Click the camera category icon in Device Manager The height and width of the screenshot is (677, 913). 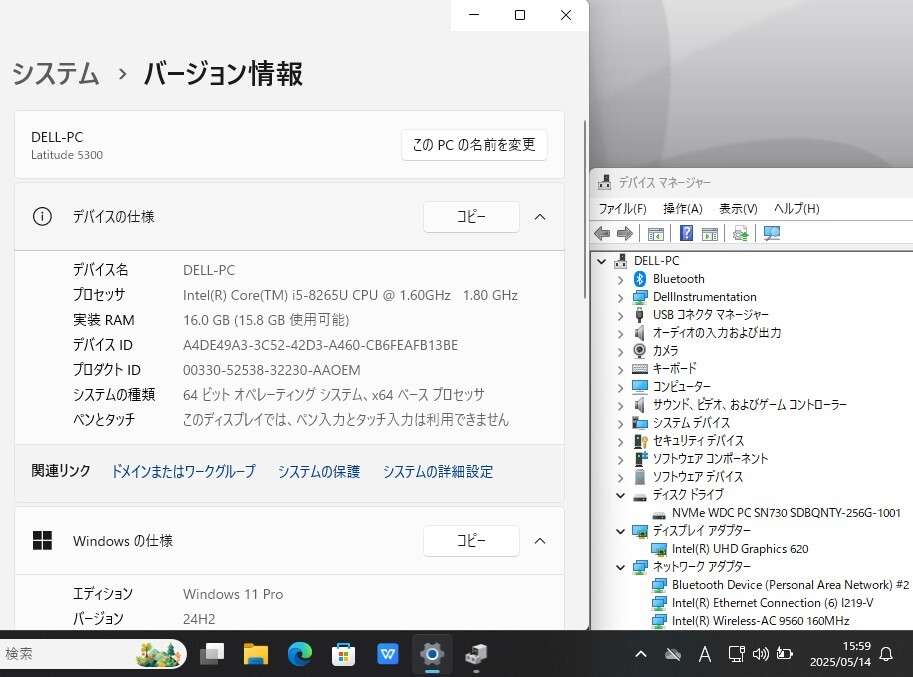click(637, 350)
